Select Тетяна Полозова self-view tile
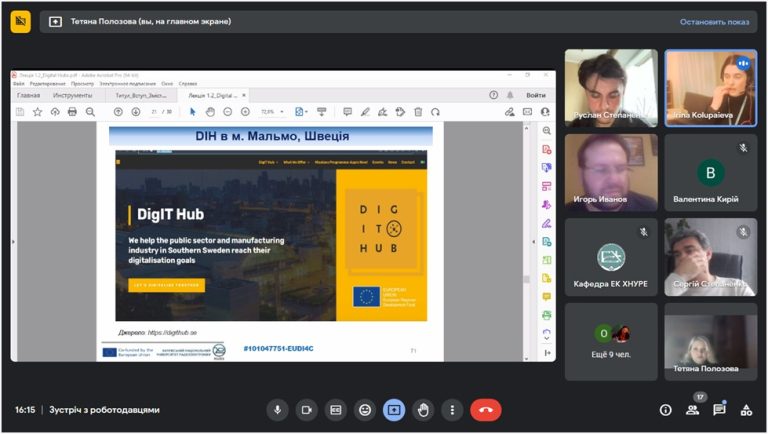 coord(711,341)
